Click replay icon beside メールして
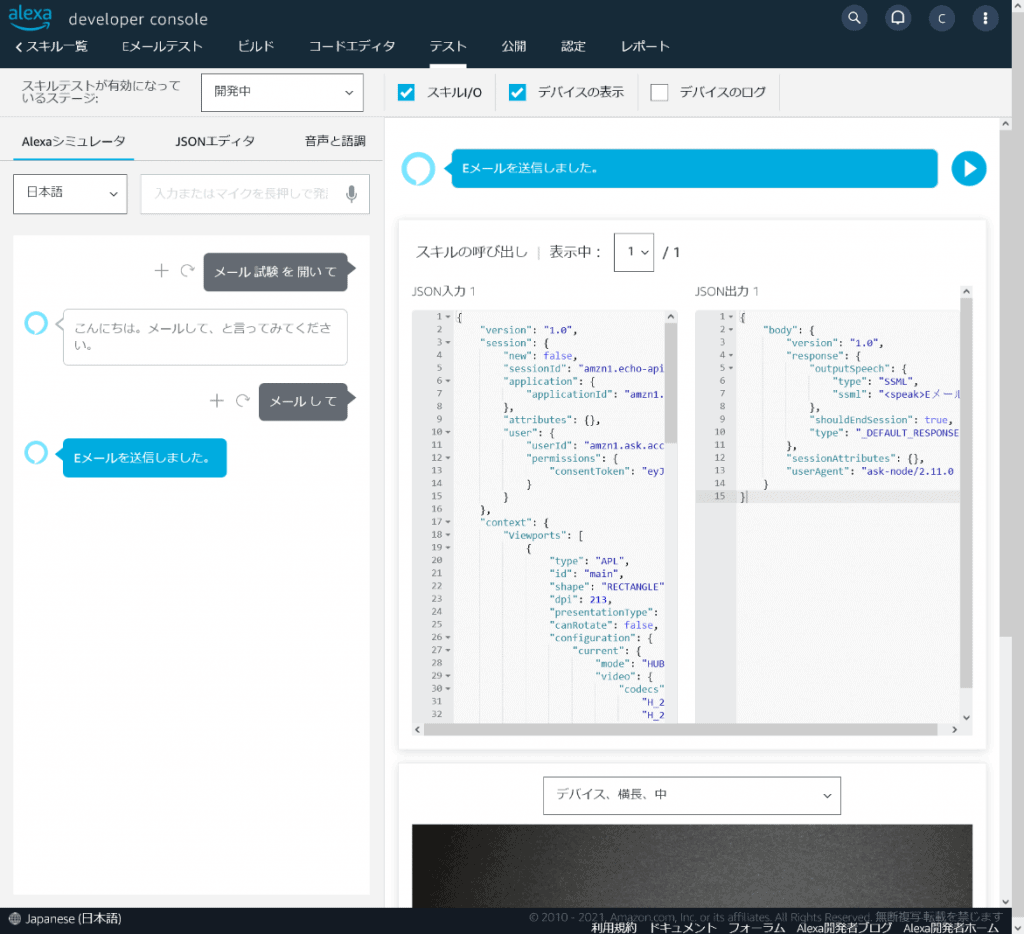1024x934 pixels. [243, 400]
